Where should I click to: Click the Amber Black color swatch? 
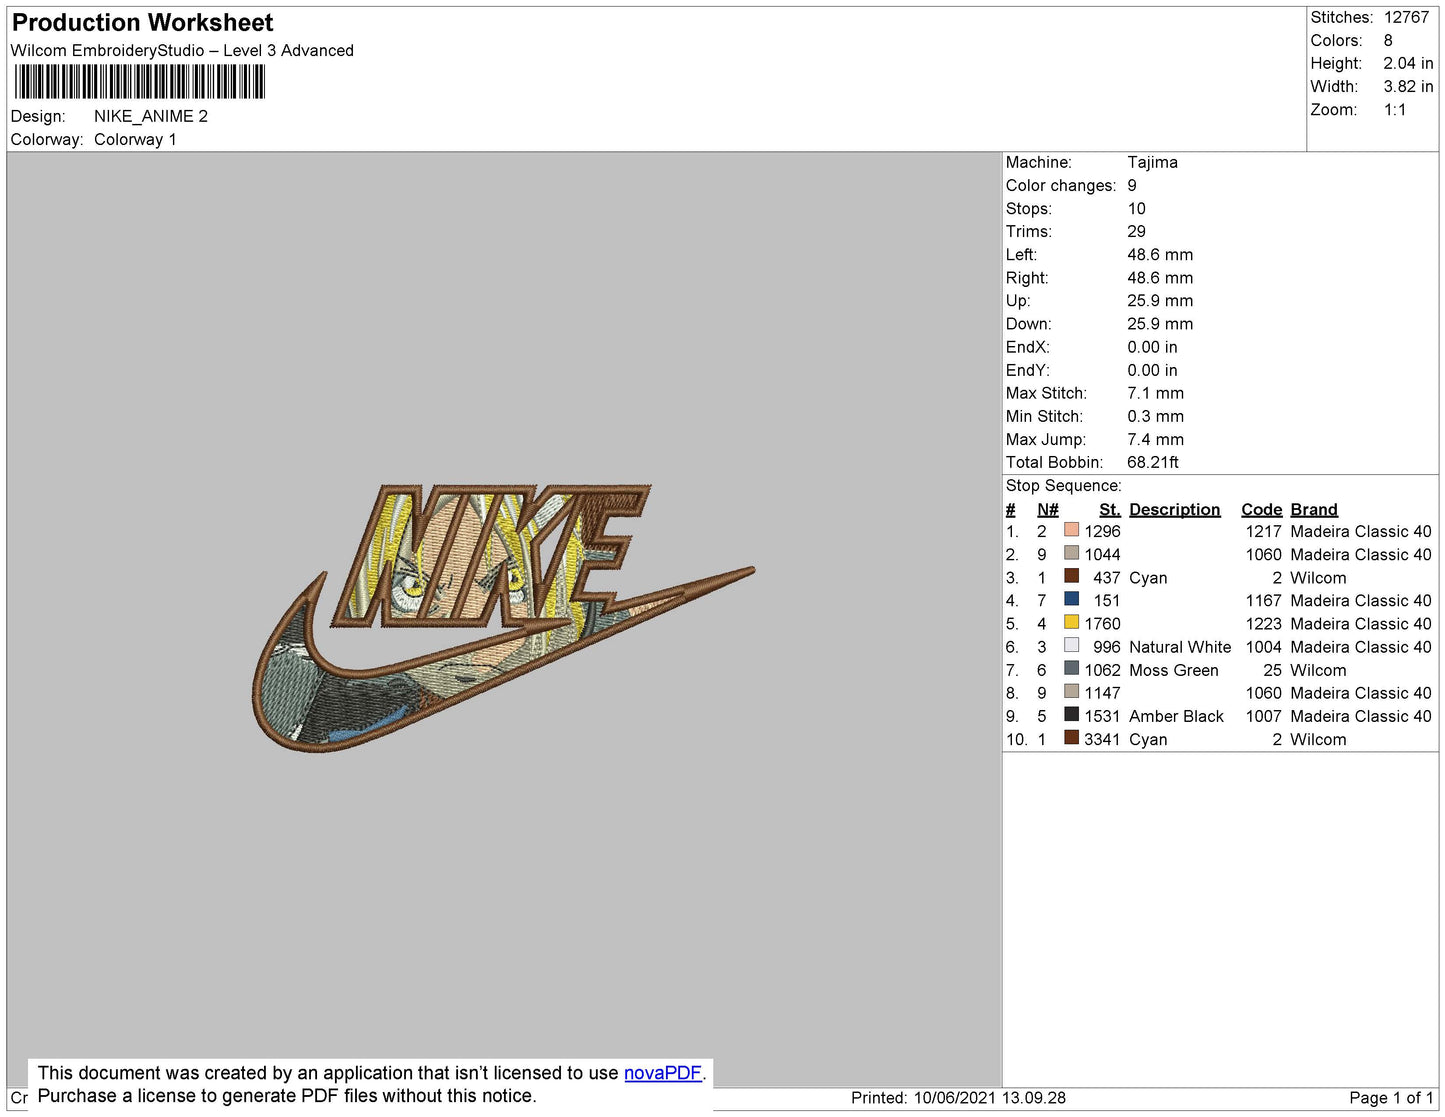(1071, 715)
